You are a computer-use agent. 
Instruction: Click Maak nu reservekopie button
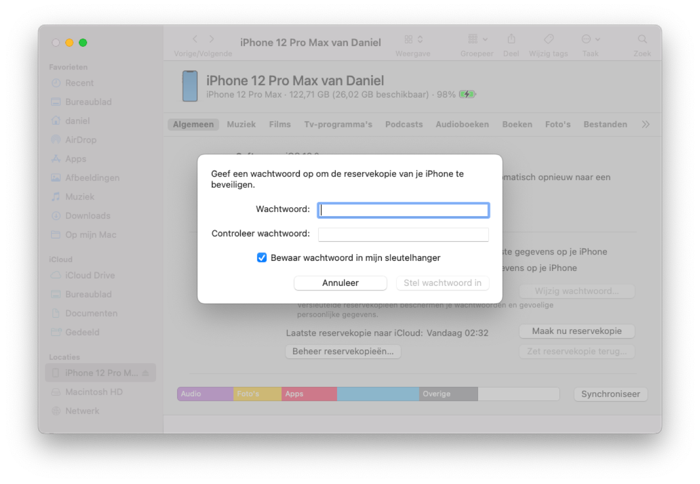coord(577,331)
